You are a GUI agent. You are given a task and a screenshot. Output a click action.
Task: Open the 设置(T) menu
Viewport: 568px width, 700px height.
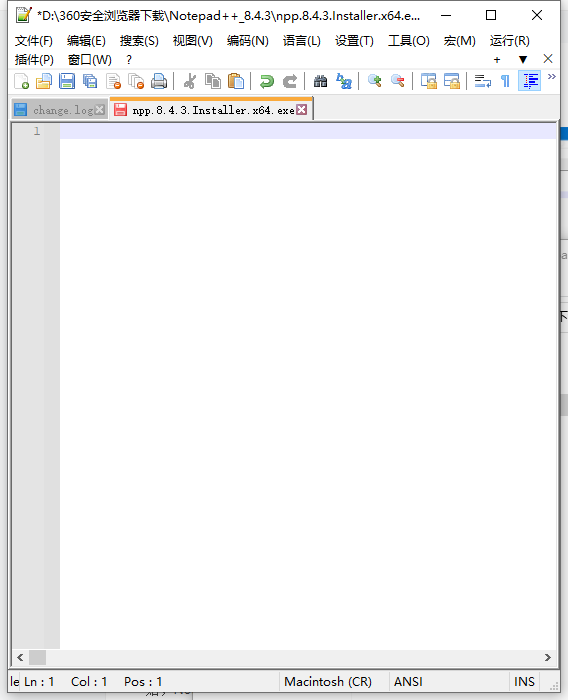[354, 41]
